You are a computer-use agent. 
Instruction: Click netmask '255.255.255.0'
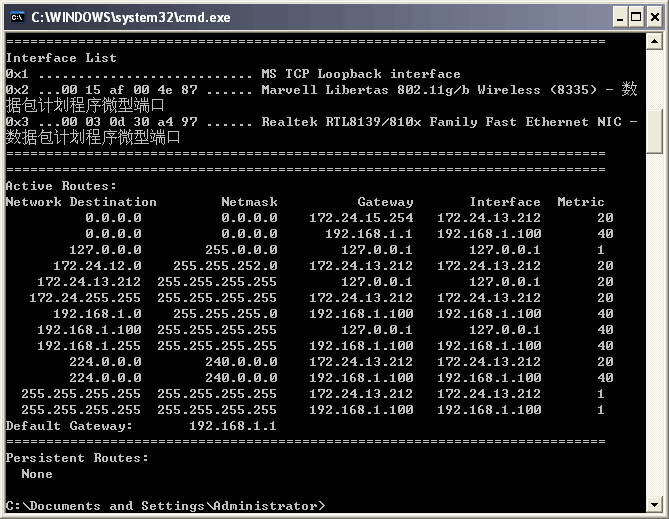pos(225,314)
